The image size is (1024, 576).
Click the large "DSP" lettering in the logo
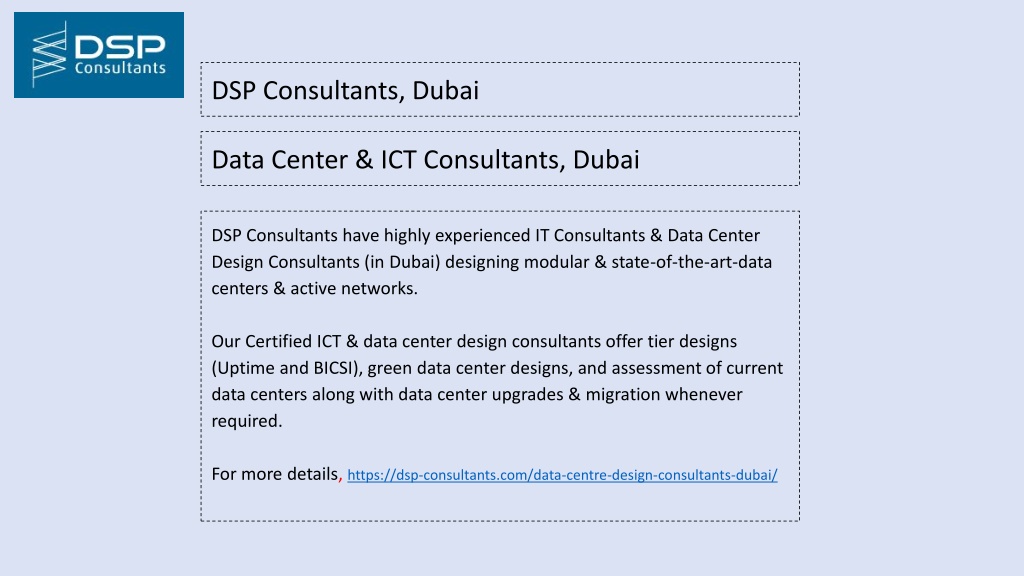pos(120,47)
